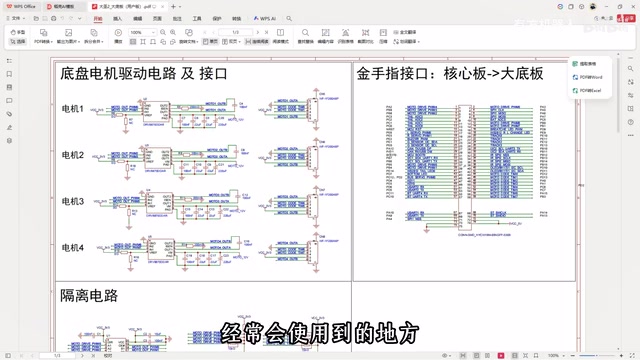Go to previous page arrow in ribbon
Viewport: 640px width, 360px height.
213,32
